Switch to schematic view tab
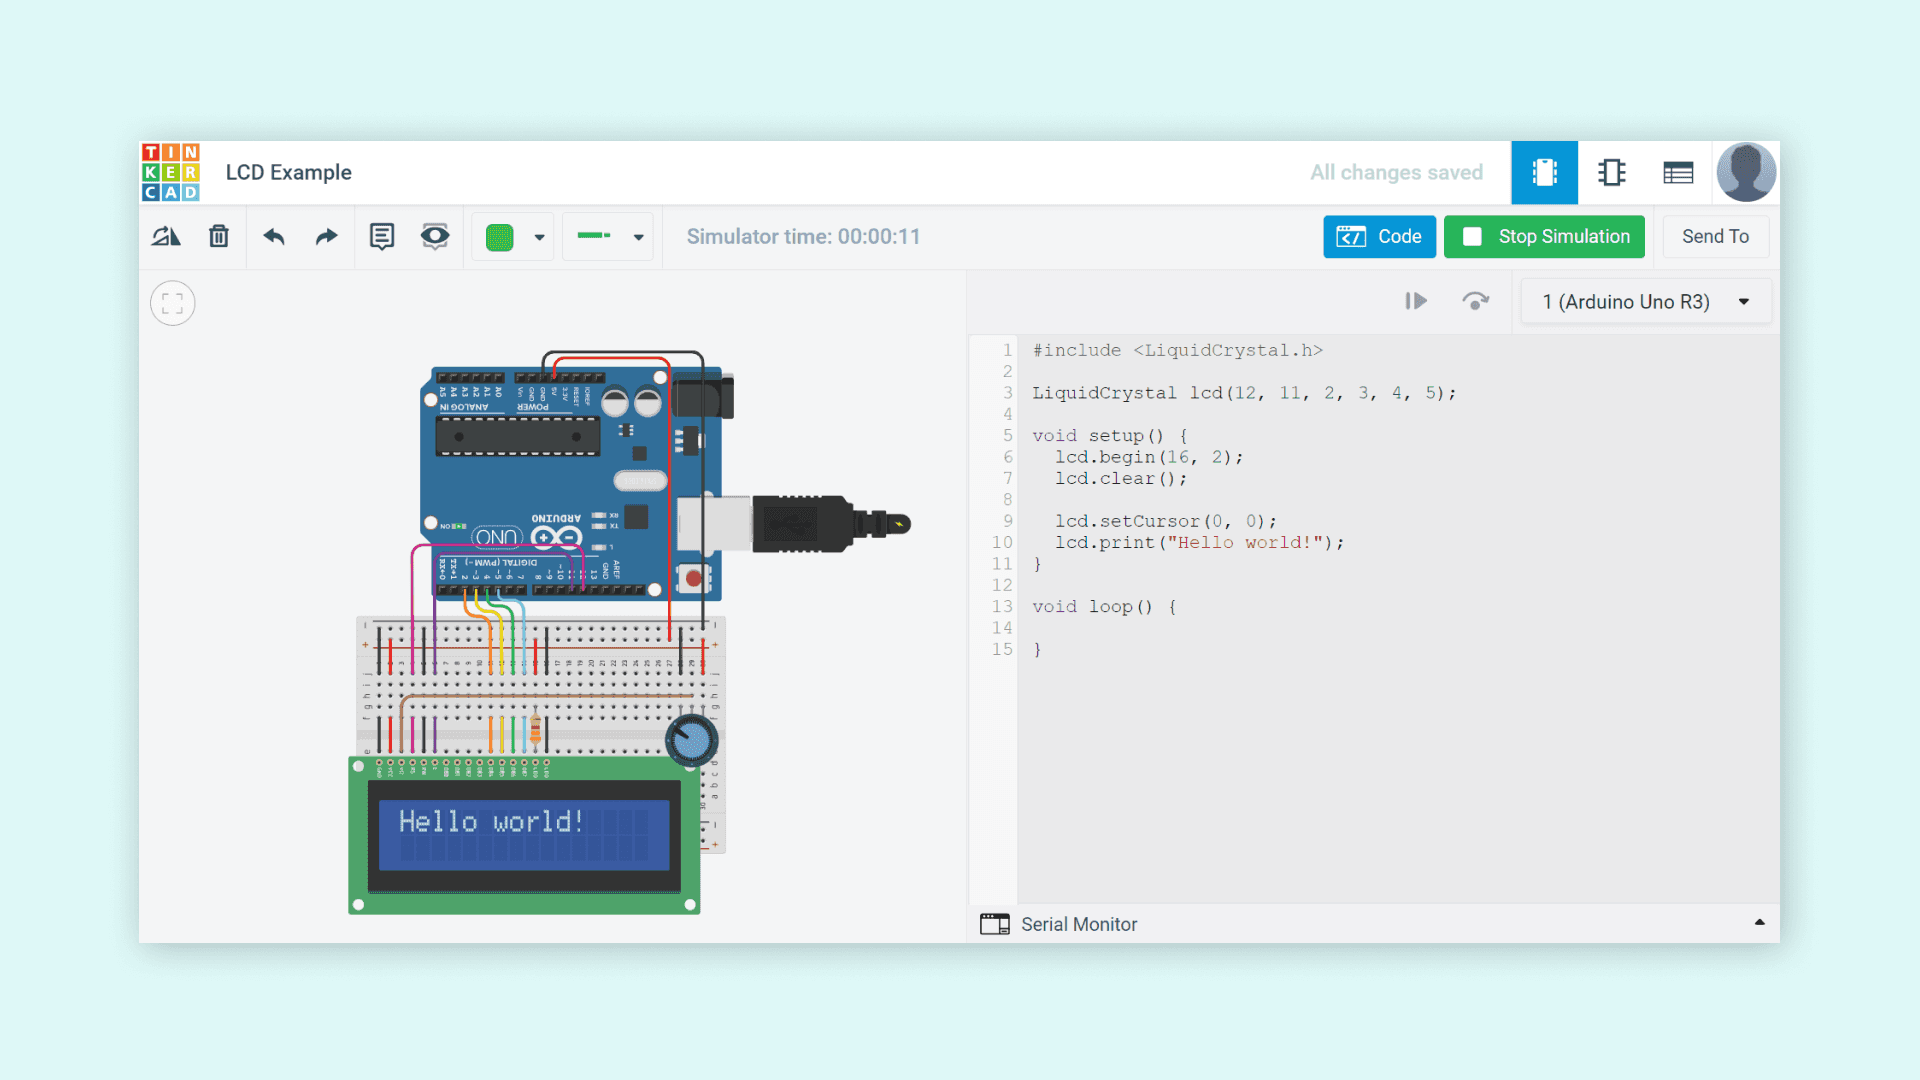1920x1080 pixels. pyautogui.click(x=1611, y=173)
